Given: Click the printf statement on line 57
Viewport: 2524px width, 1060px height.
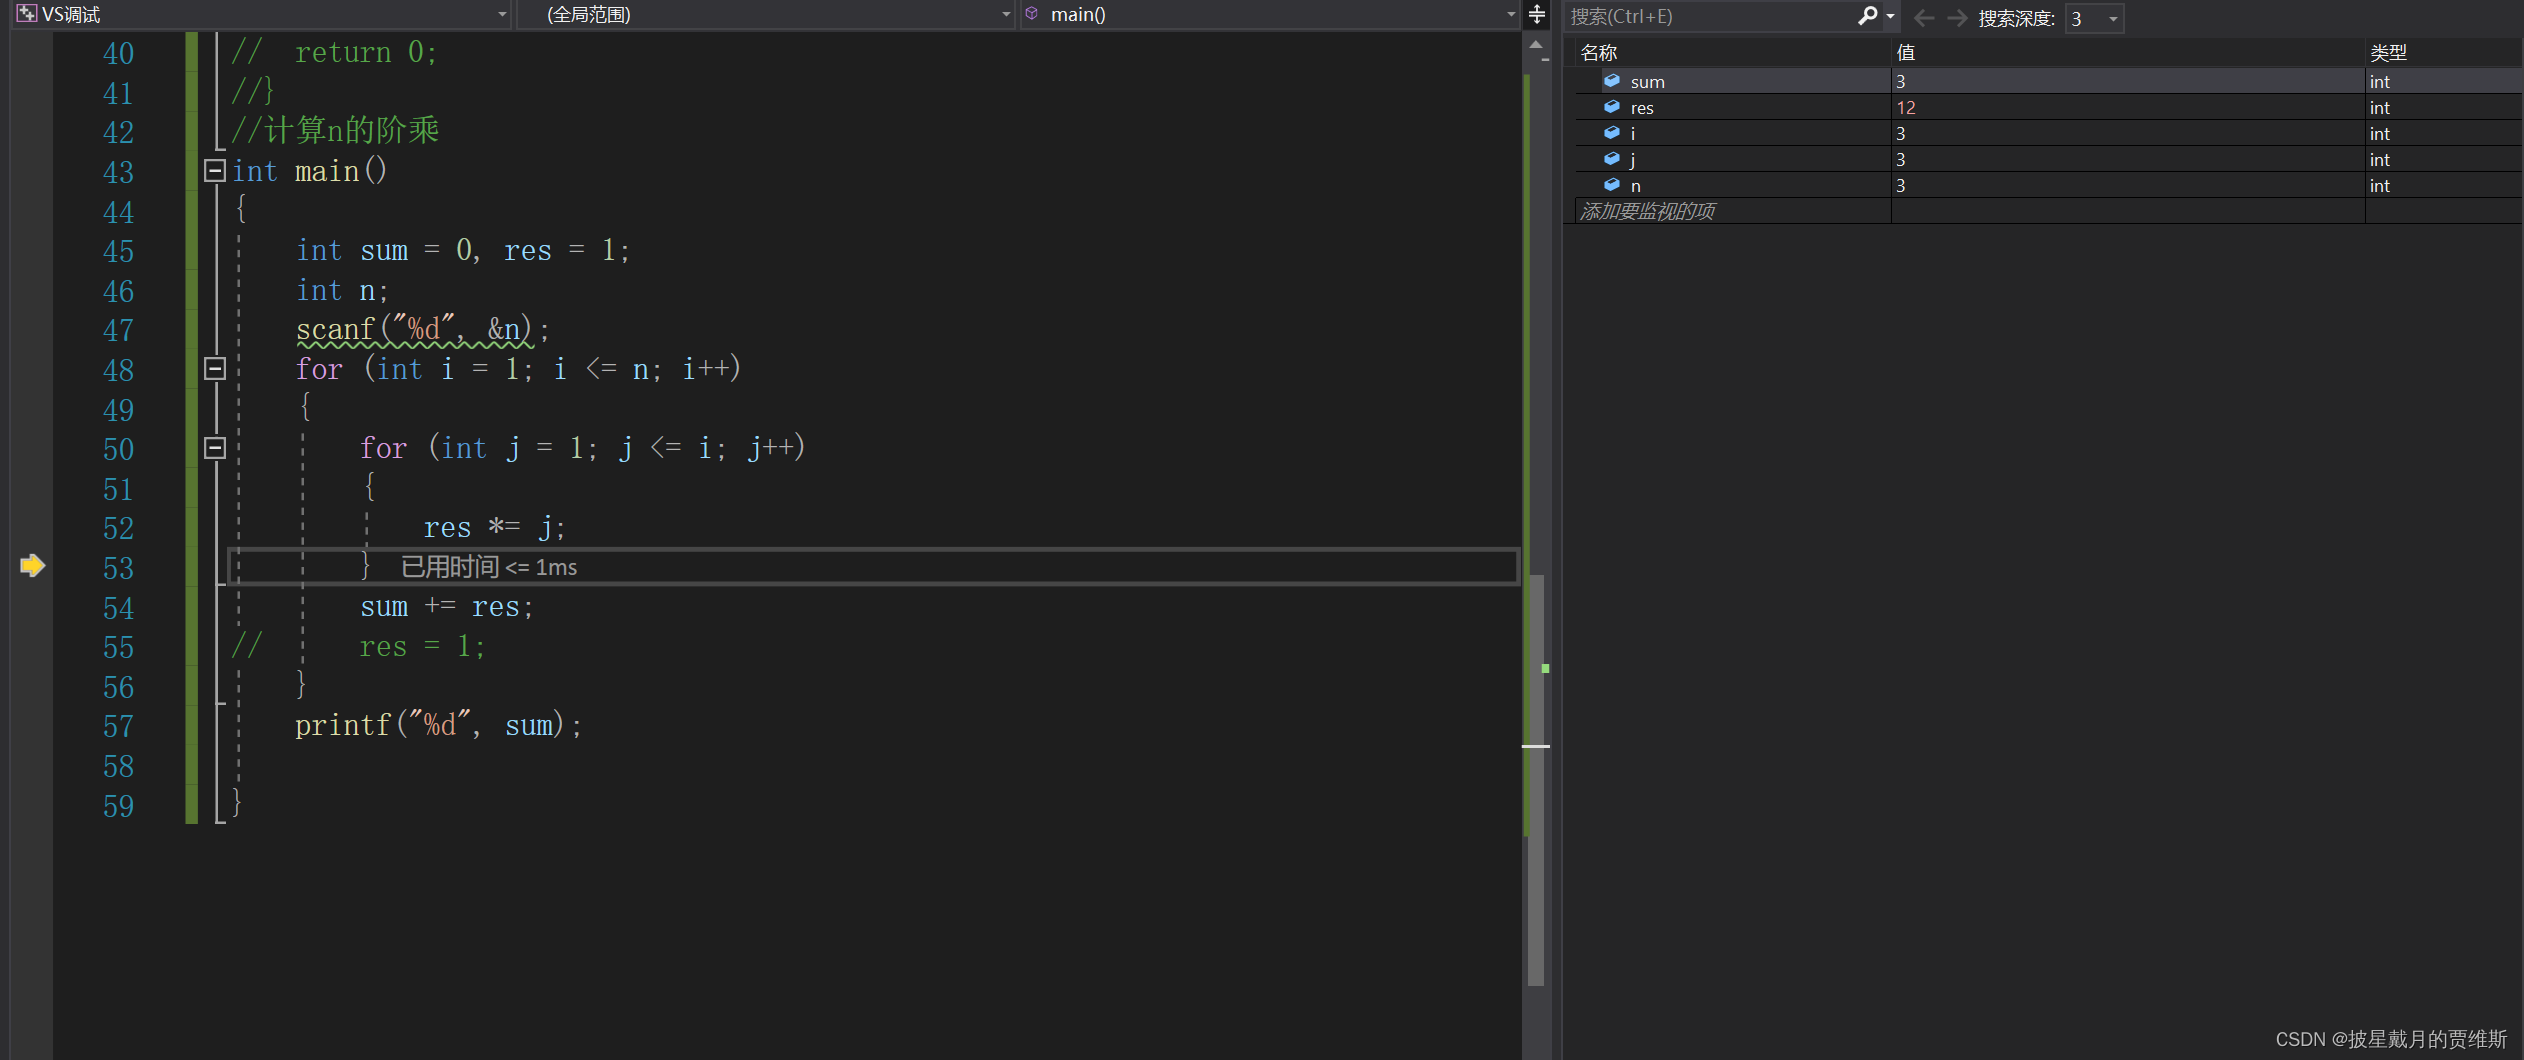Looking at the screenshot, I should point(438,725).
